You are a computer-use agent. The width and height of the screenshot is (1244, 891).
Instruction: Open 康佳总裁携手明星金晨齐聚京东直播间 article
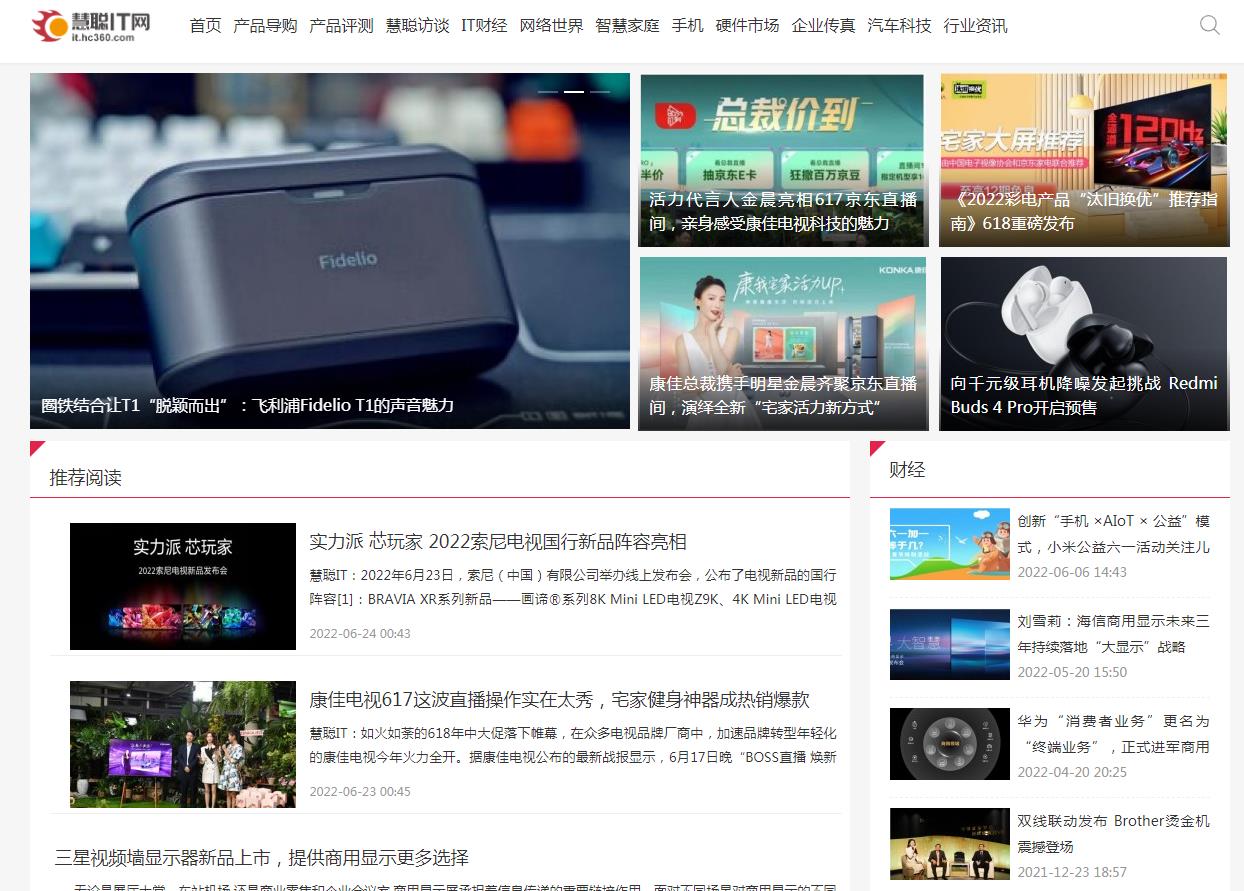coord(783,395)
